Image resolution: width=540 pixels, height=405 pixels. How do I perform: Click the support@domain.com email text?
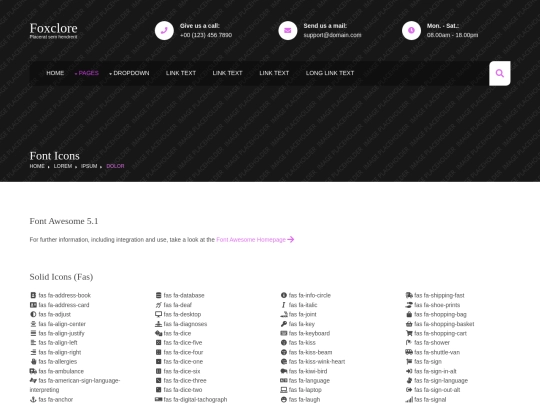pos(332,35)
